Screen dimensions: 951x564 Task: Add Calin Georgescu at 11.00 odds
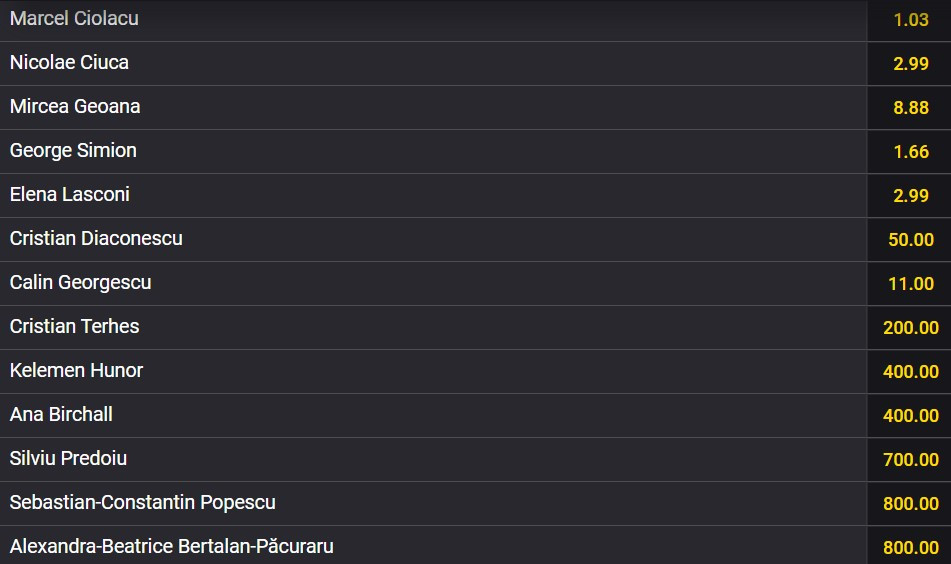pyautogui.click(x=910, y=284)
